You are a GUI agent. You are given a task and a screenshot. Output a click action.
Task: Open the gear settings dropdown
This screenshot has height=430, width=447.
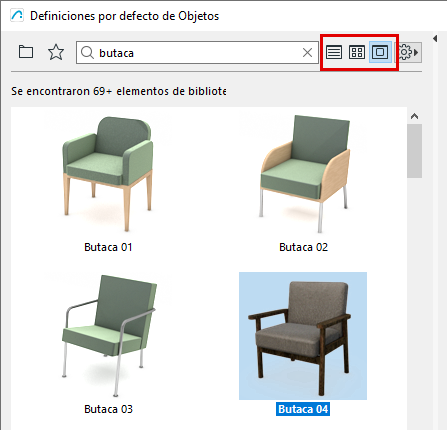[x=408, y=52]
